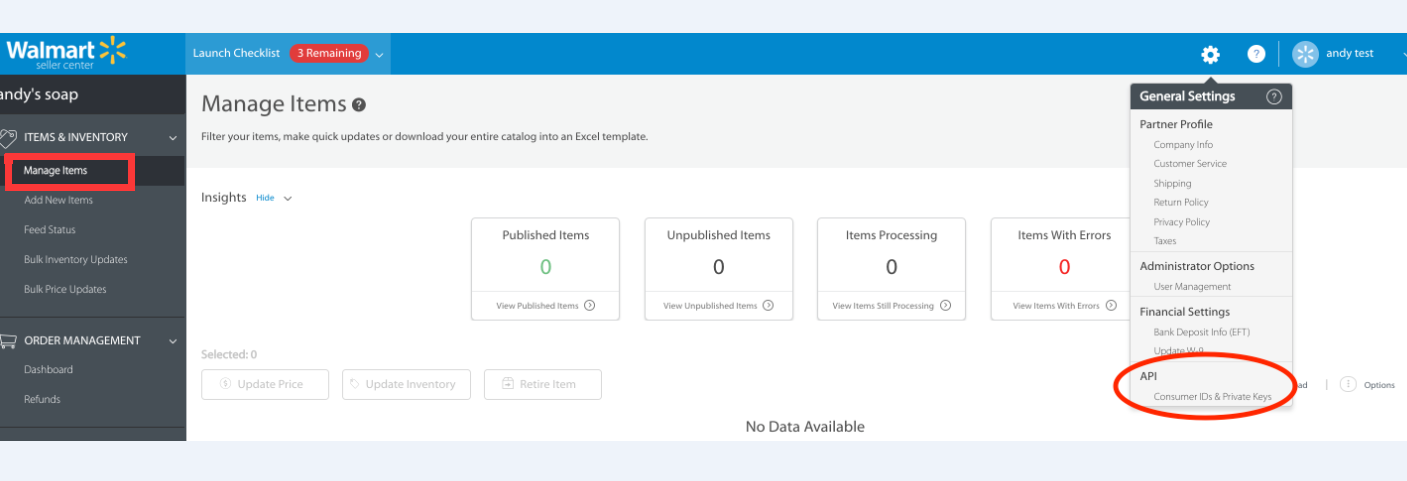
Task: Open Shipping settings
Action: coord(1172,184)
